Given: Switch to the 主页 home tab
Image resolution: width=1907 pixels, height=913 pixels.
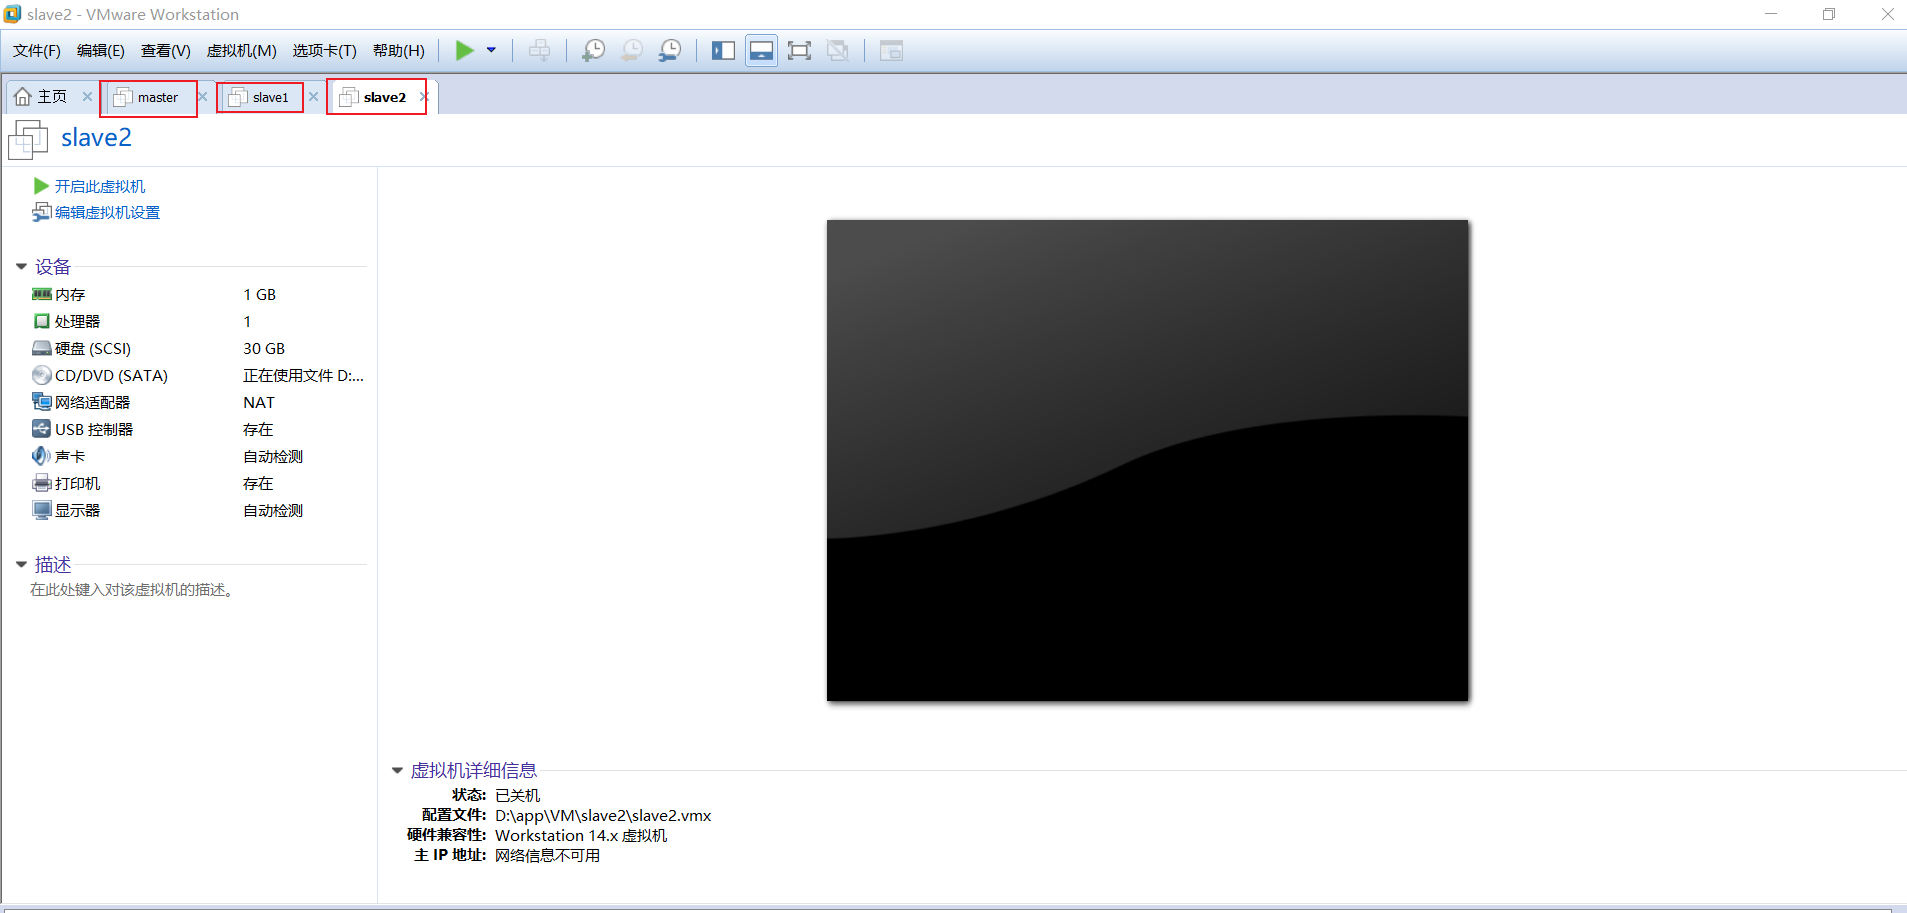Looking at the screenshot, I should pos(42,97).
